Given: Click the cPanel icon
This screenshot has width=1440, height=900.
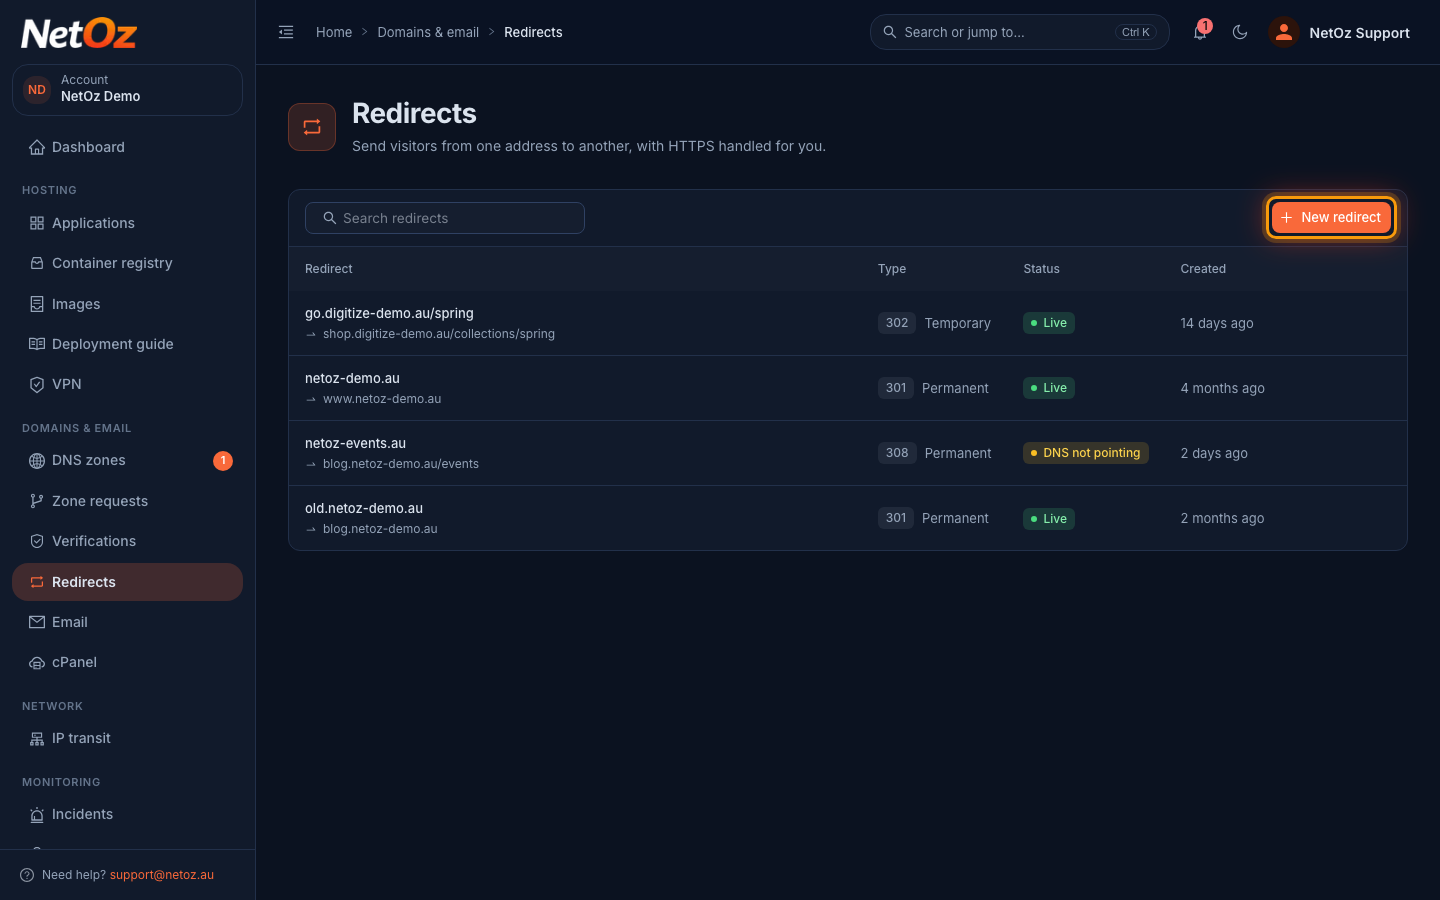Looking at the screenshot, I should coord(37,662).
